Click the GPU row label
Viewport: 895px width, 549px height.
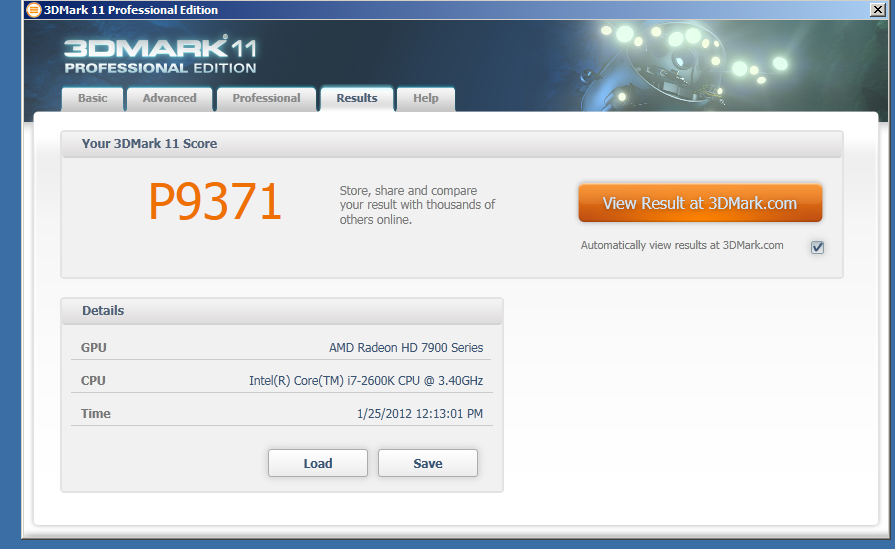click(94, 348)
